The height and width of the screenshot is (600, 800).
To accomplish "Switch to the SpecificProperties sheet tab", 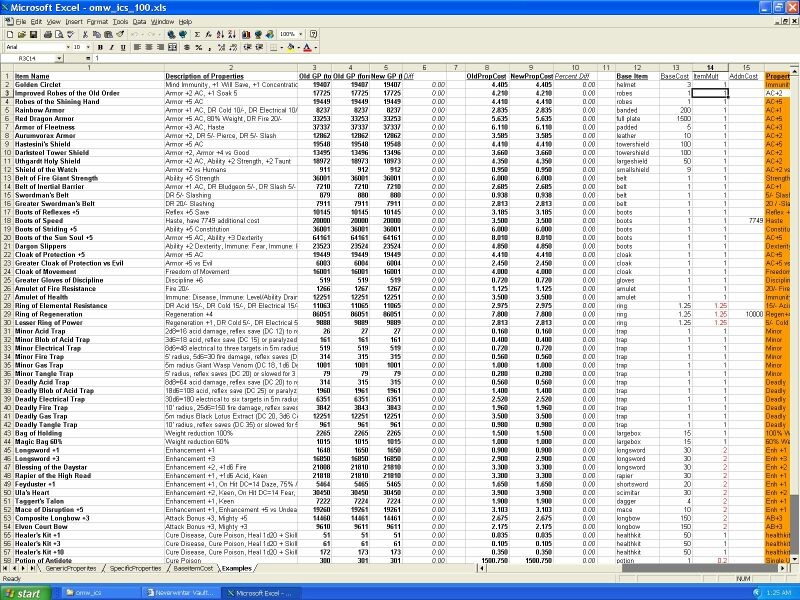I will click(x=133, y=568).
